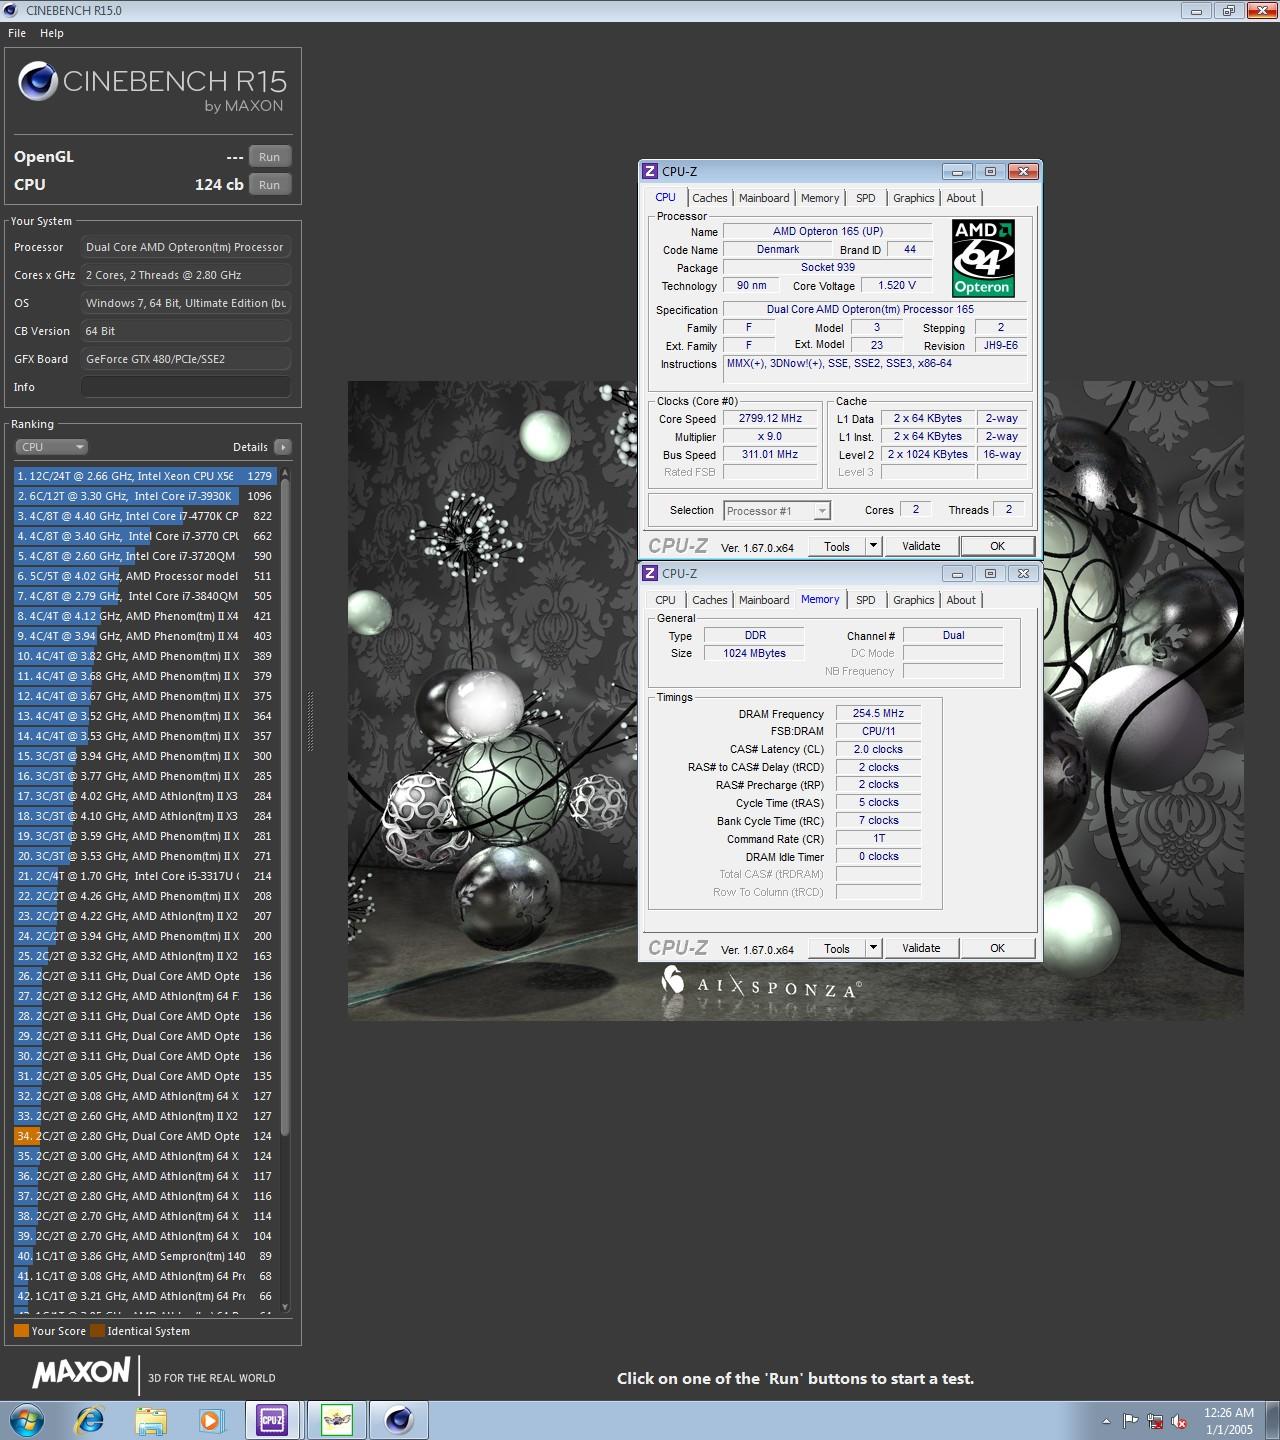Open Graphics tab in upper CPU-Z window
This screenshot has height=1440, width=1280.
[x=914, y=198]
